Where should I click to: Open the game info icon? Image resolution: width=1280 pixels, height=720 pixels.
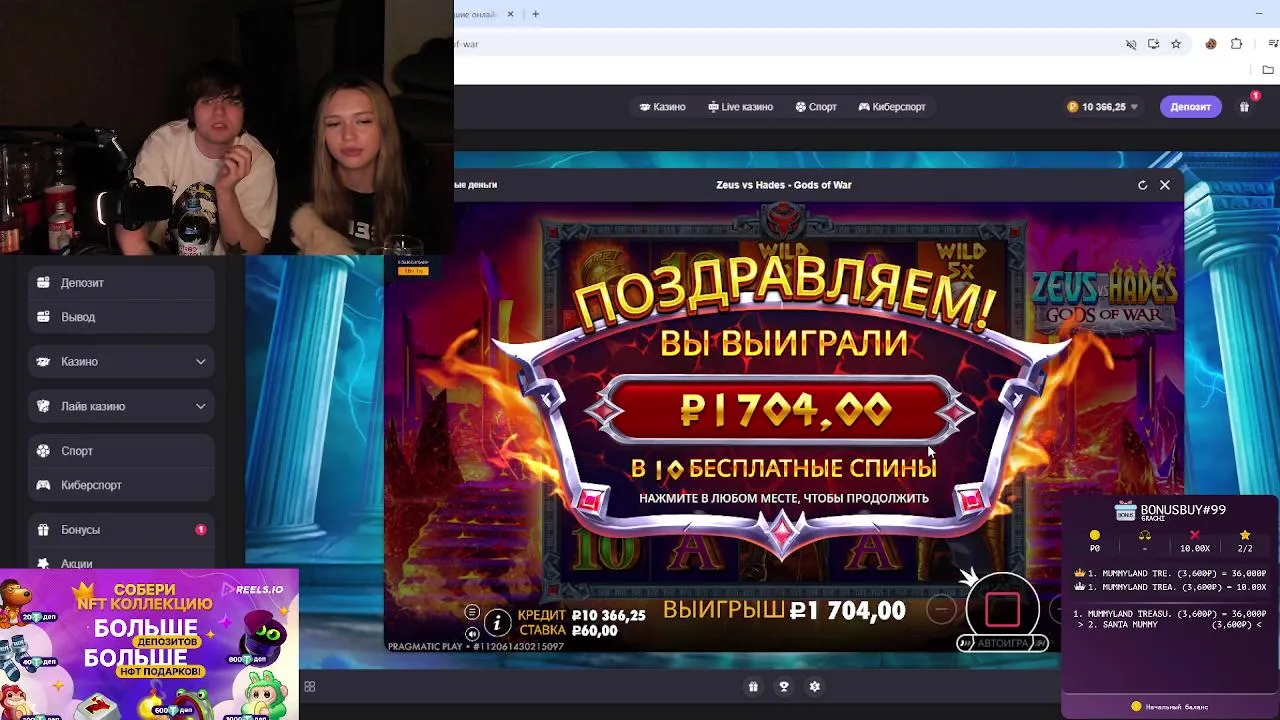click(x=497, y=623)
